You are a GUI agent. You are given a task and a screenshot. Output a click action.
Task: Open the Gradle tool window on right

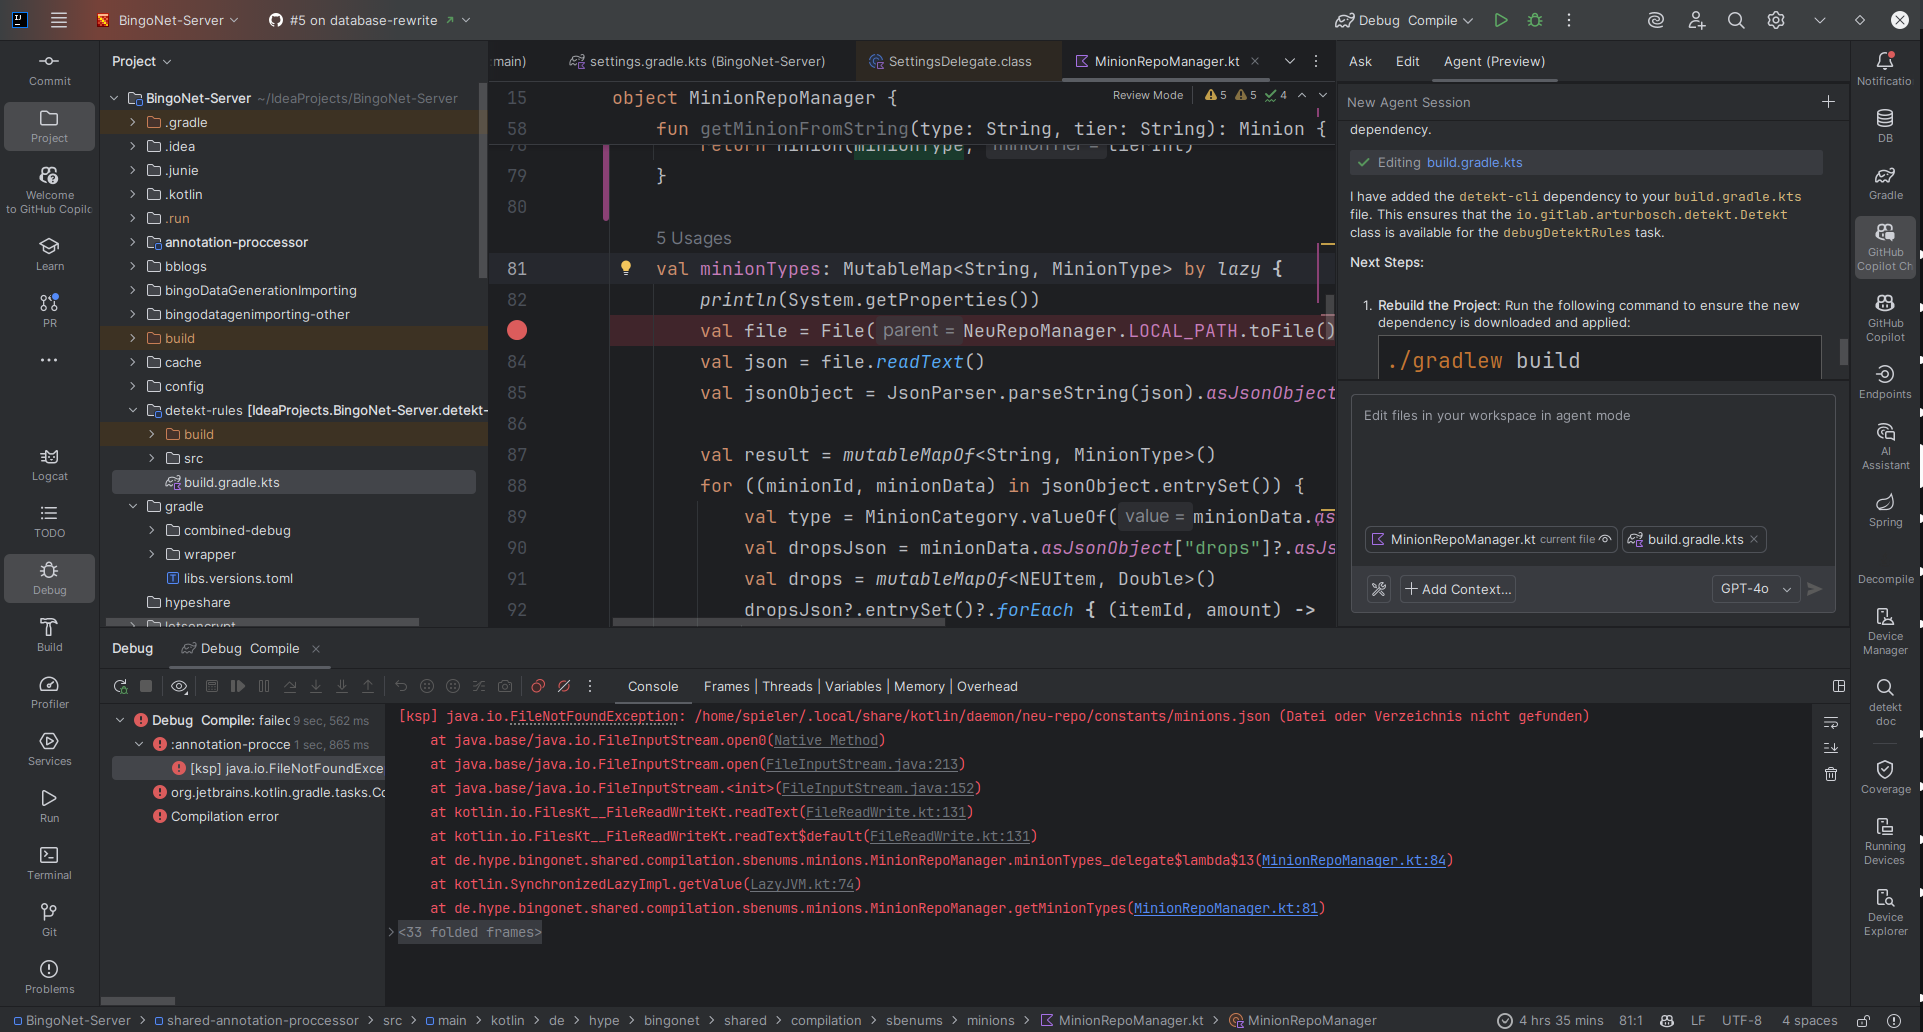1885,183
